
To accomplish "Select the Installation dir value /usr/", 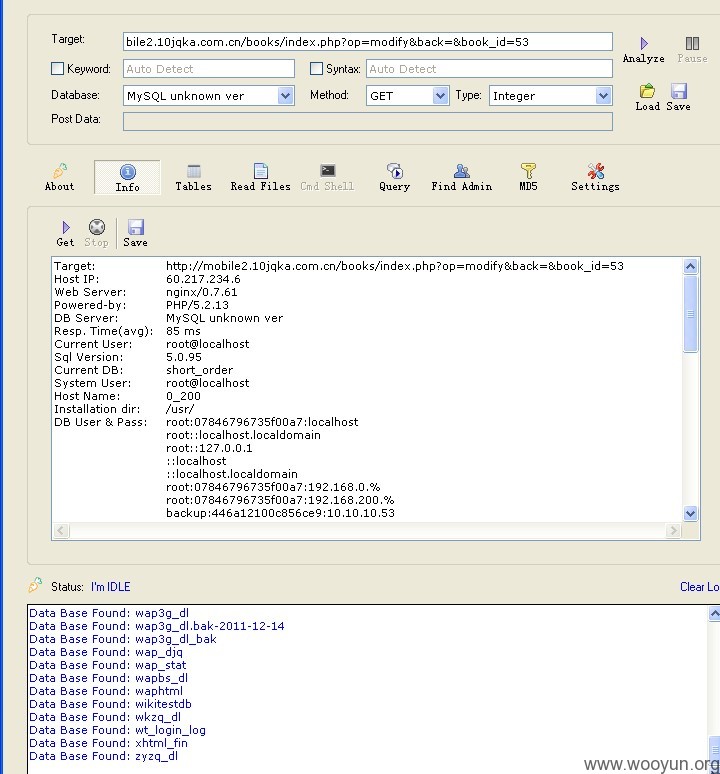I will [180, 409].
